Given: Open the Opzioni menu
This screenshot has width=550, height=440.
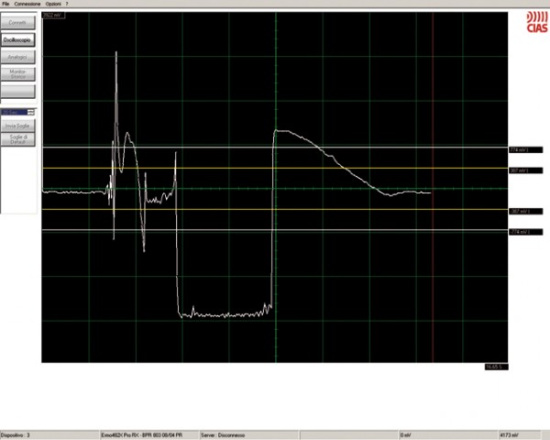Looking at the screenshot, I should pyautogui.click(x=53, y=4).
